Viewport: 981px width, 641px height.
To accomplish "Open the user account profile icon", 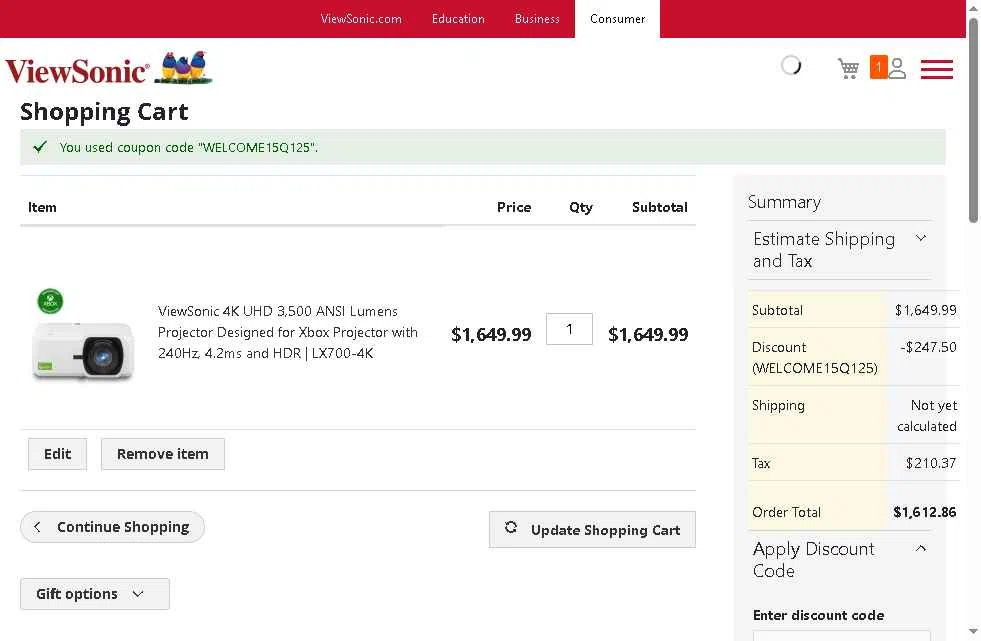I will [x=897, y=68].
